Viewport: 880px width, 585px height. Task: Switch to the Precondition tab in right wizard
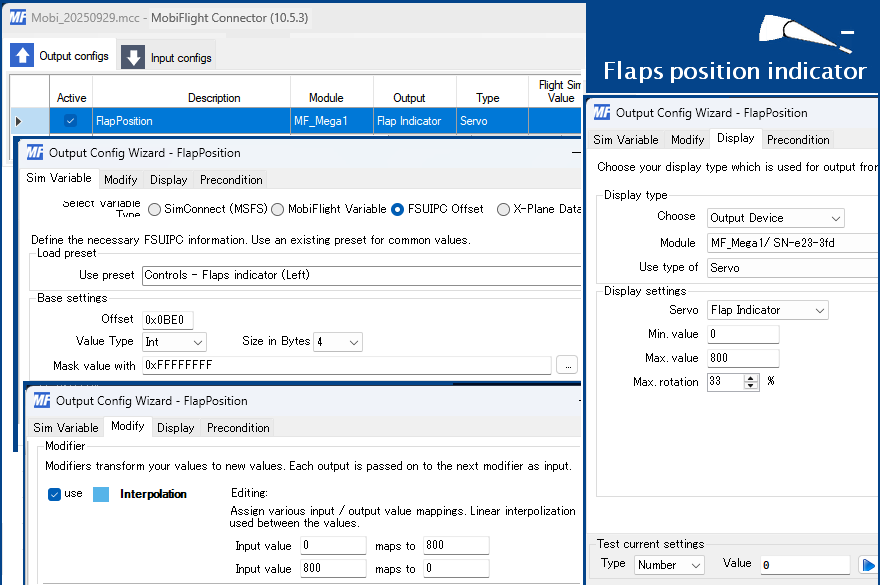pos(798,140)
